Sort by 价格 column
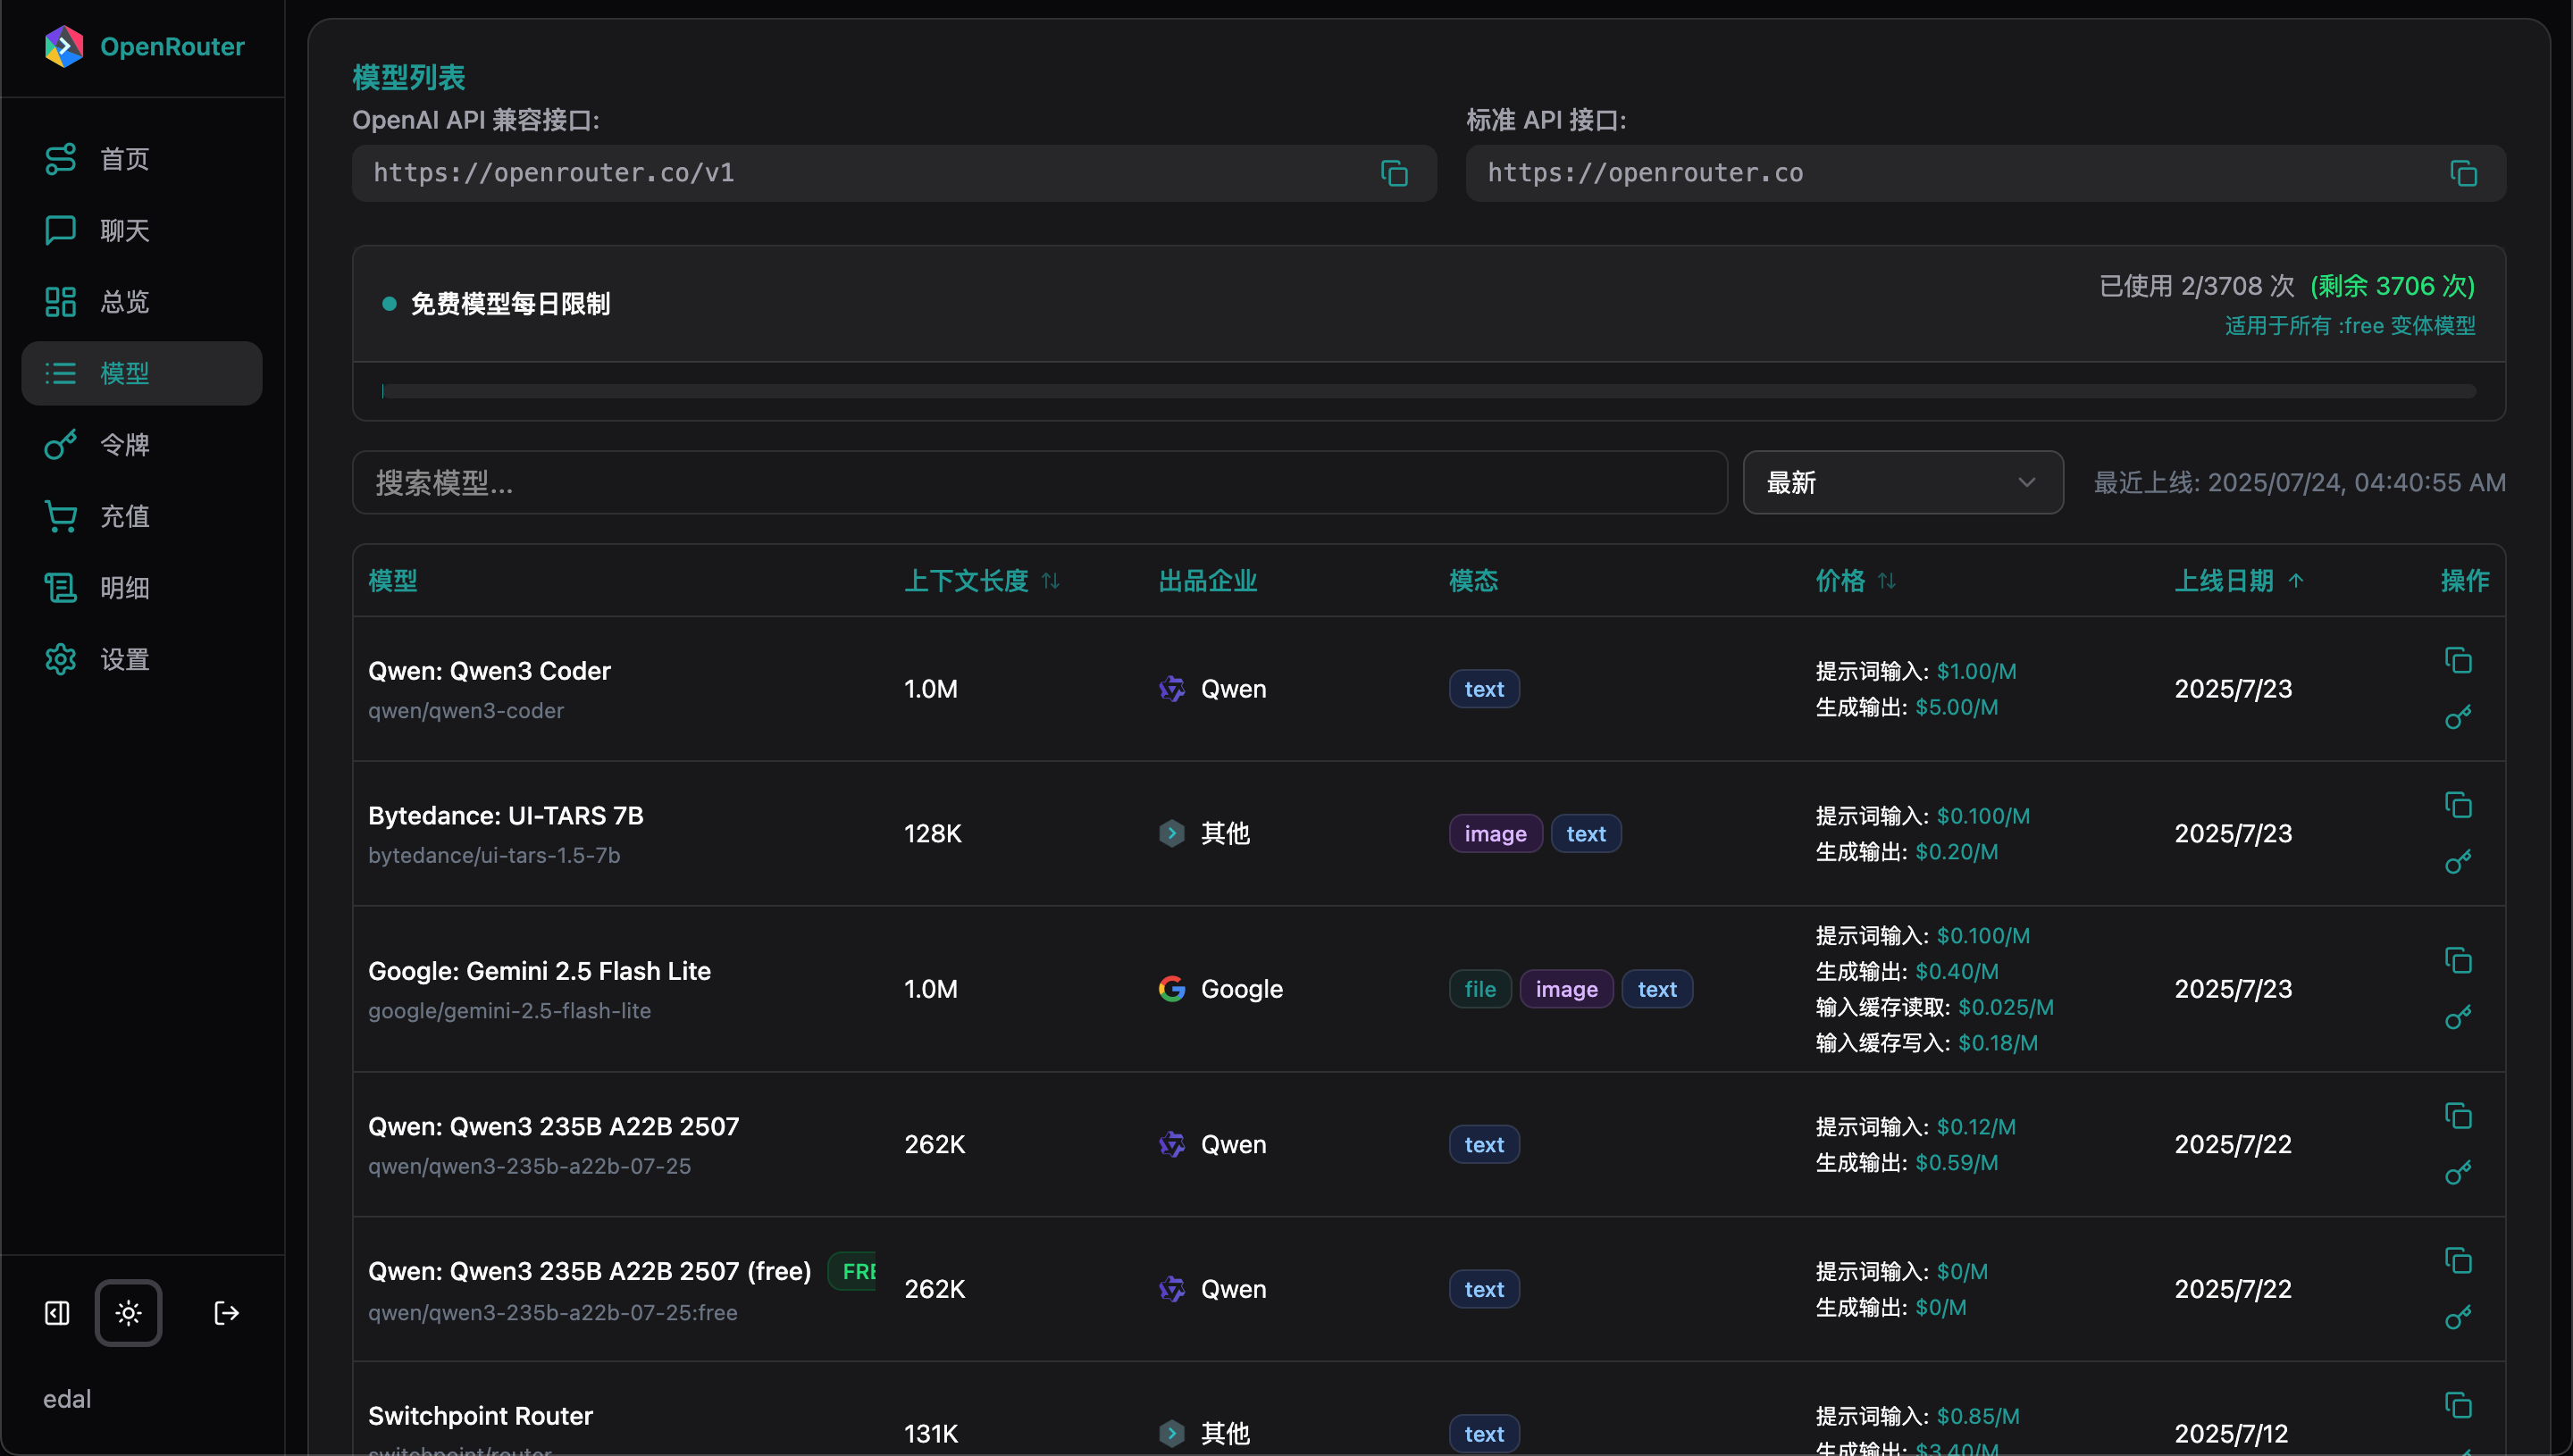The height and width of the screenshot is (1456, 2573). tap(1856, 581)
